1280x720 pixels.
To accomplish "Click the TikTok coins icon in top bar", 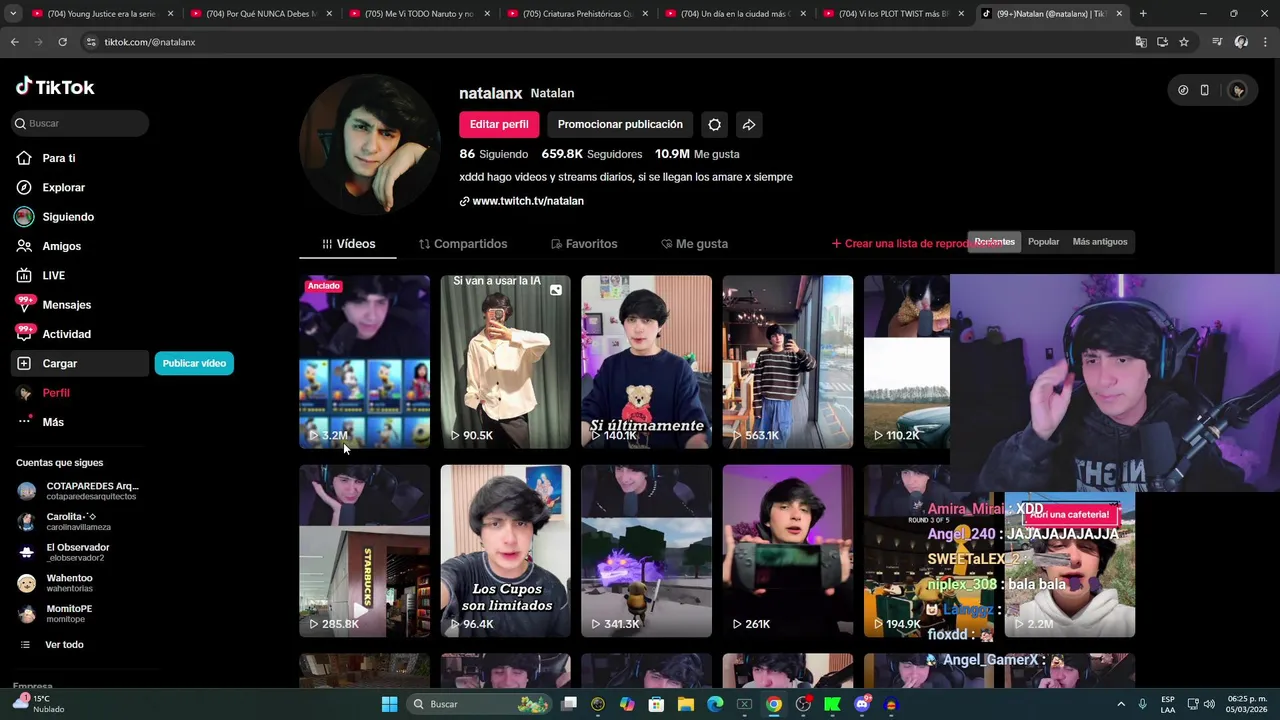I will [1183, 90].
